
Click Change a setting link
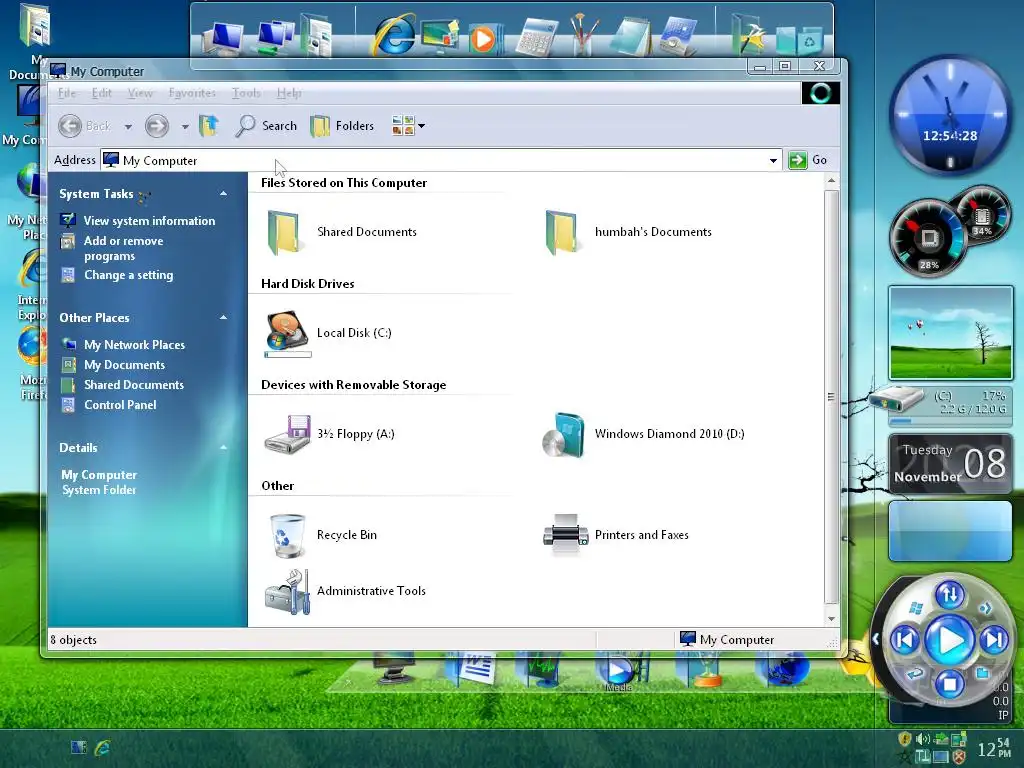[128, 275]
